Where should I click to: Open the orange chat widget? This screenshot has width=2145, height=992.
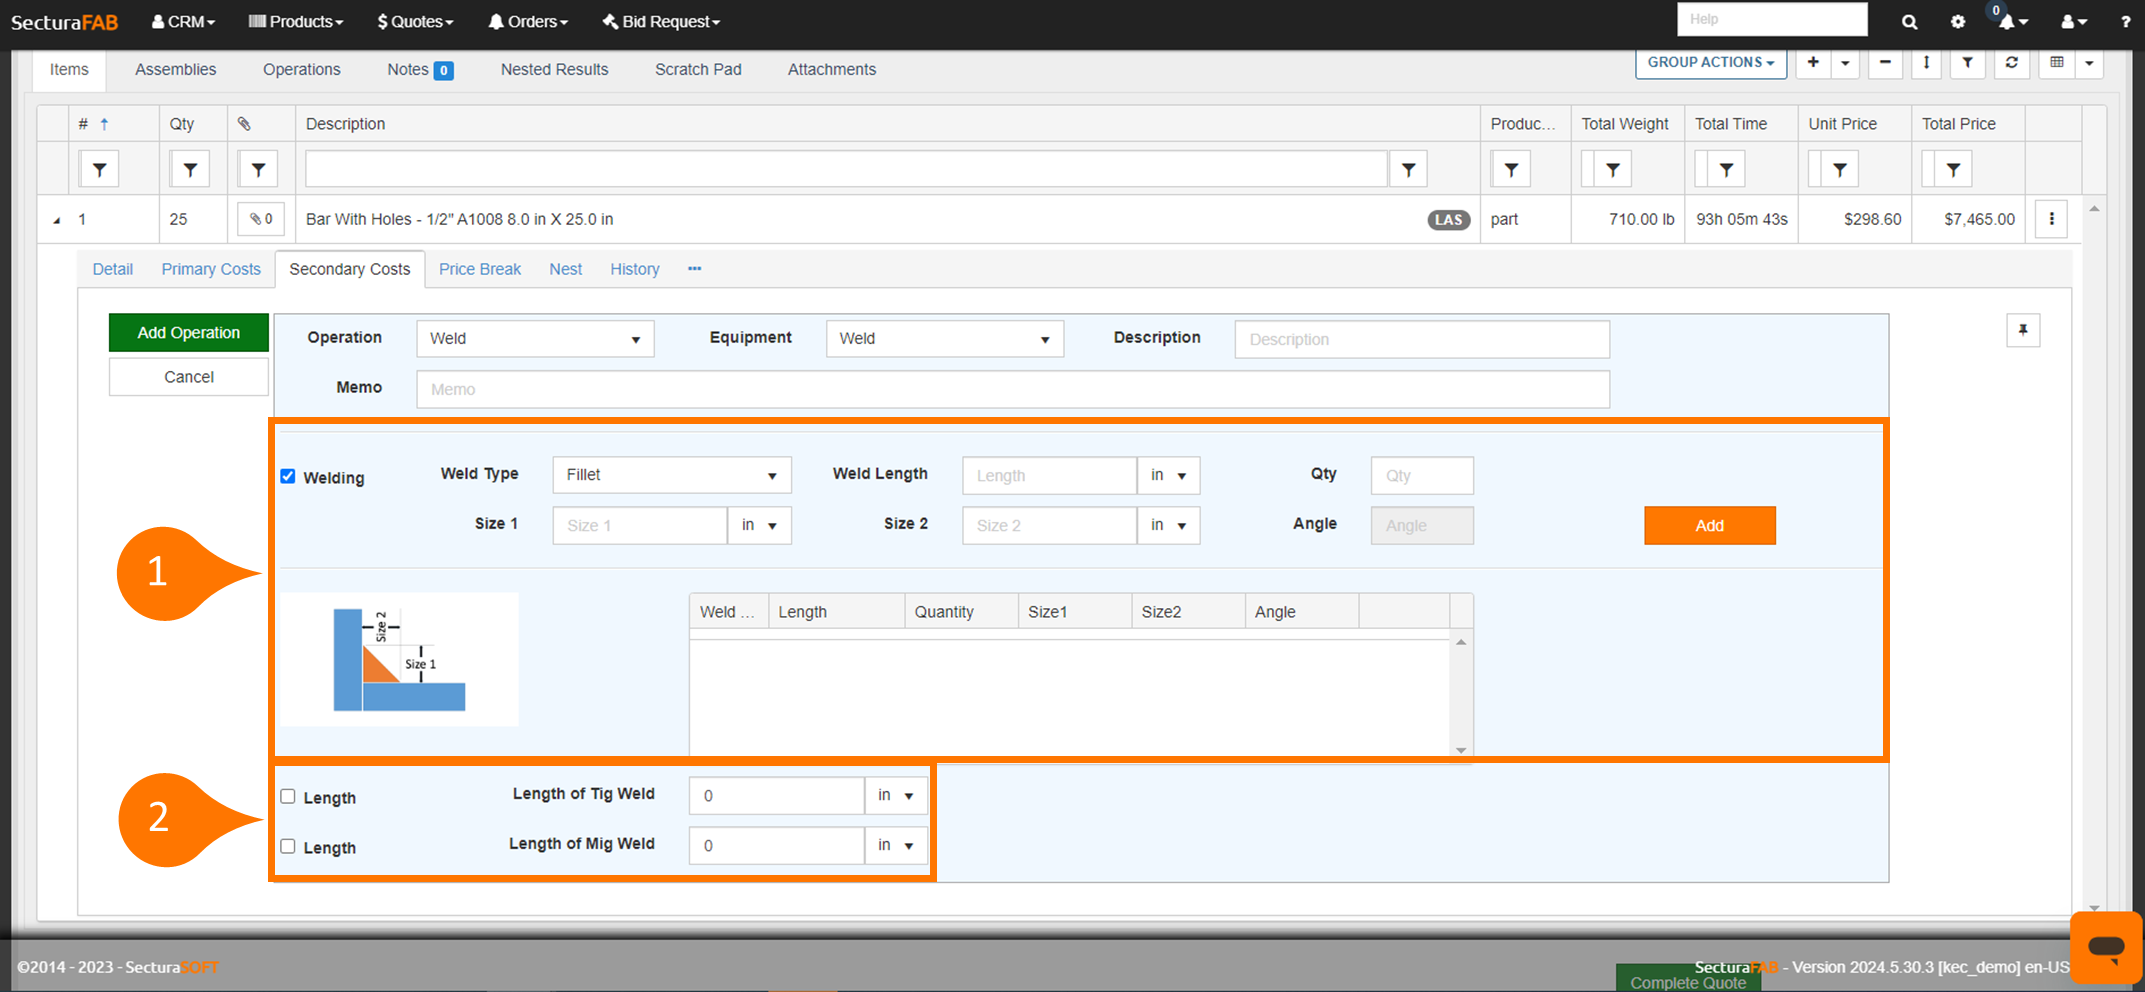(x=2105, y=947)
